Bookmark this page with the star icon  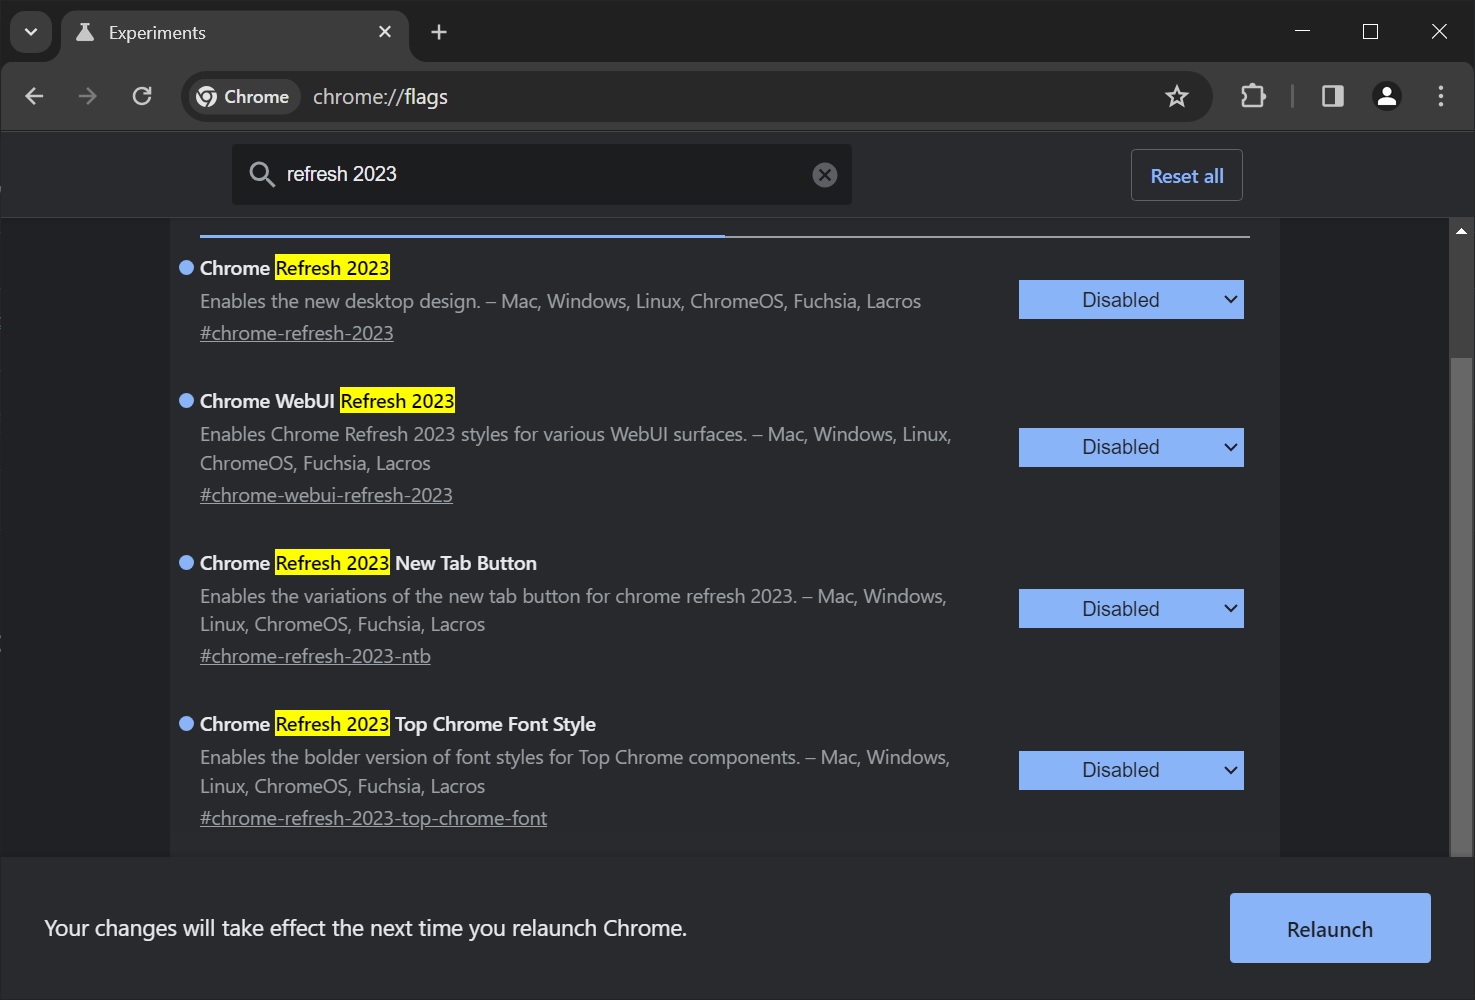coord(1177,96)
